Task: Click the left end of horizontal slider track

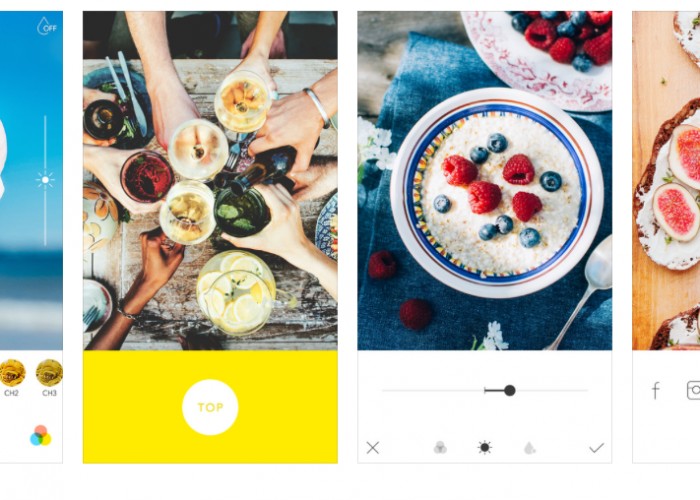Action: pyautogui.click(x=384, y=391)
